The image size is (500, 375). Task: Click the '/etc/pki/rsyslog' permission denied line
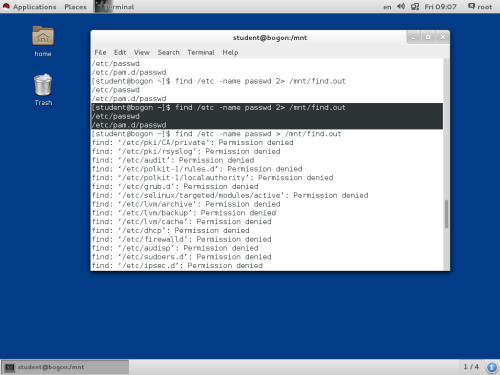click(186, 151)
